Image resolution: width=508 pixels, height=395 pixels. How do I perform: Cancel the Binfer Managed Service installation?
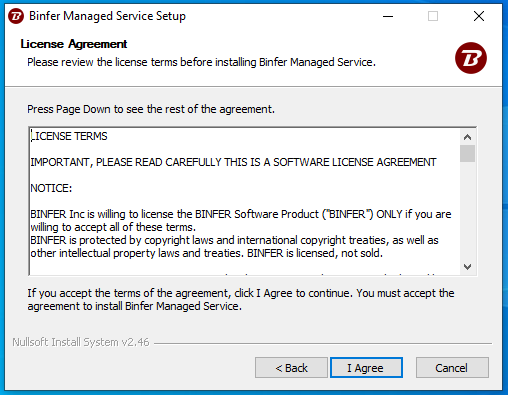[x=452, y=368]
